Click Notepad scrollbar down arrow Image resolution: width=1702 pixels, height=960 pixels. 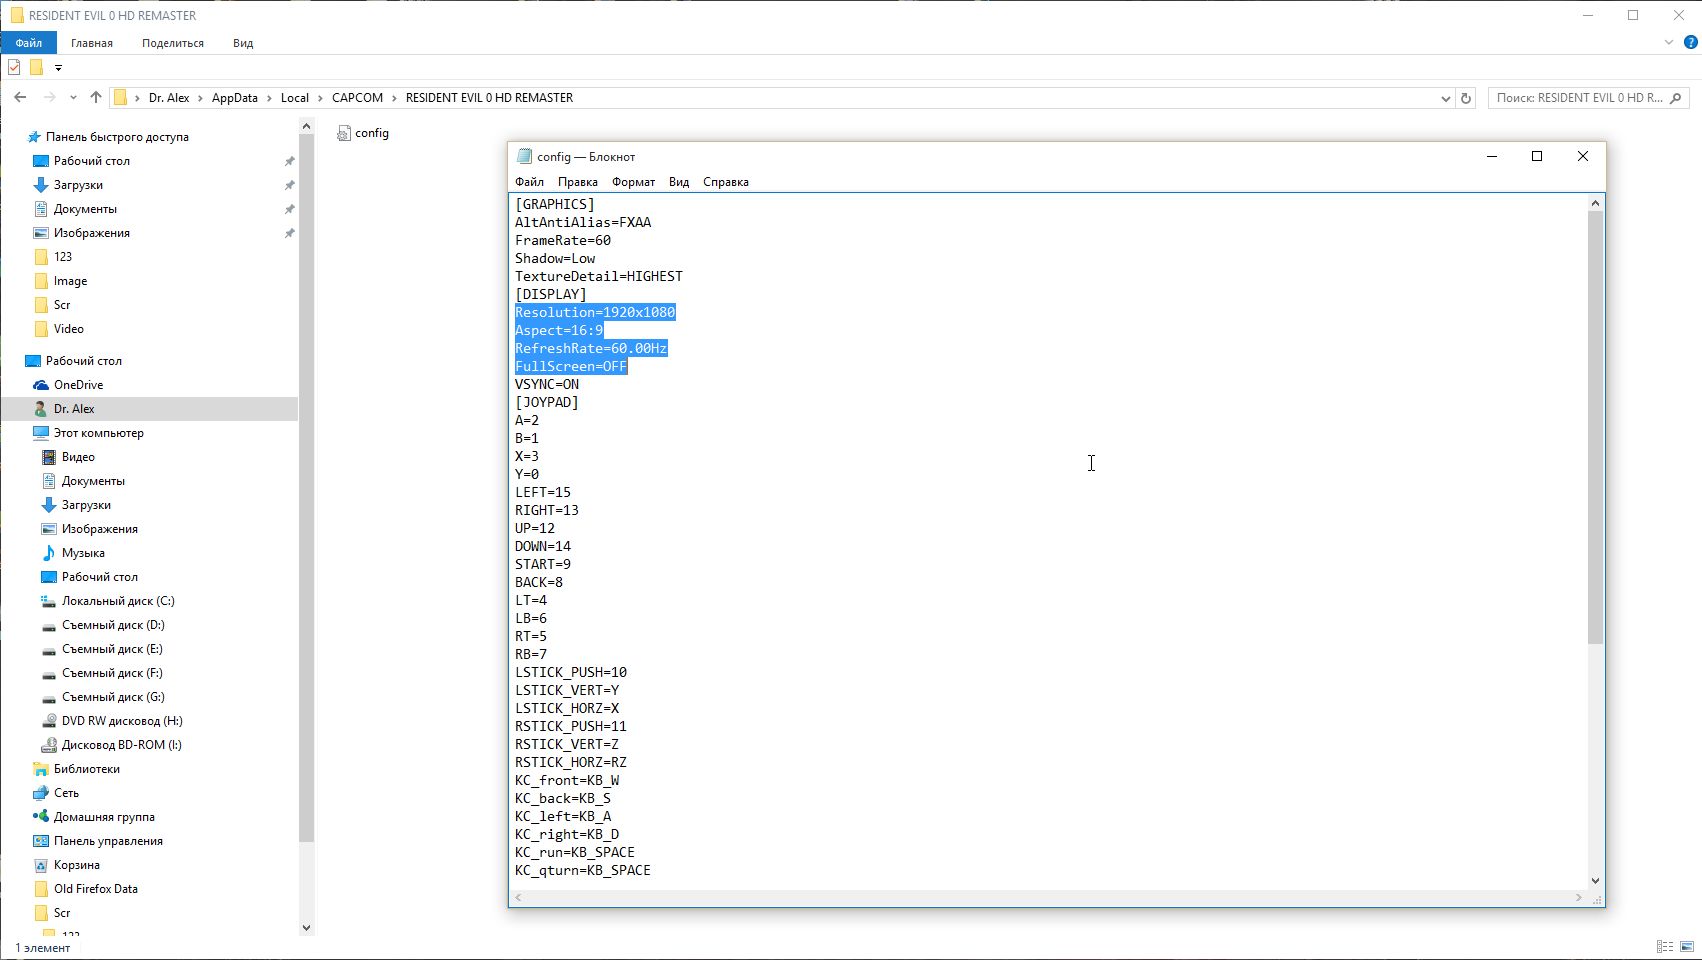coord(1595,881)
